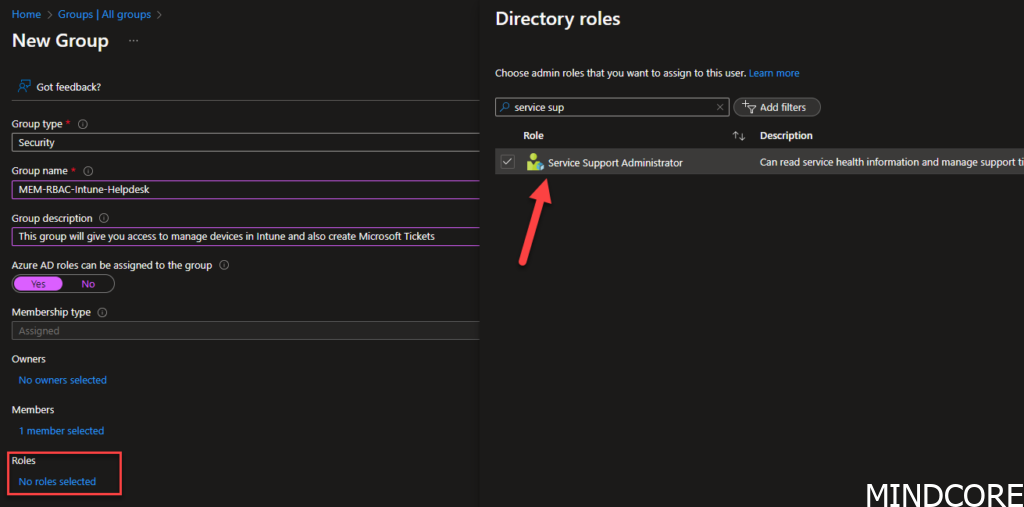Sort by the Role column header
The image size is (1024, 507).
click(533, 136)
